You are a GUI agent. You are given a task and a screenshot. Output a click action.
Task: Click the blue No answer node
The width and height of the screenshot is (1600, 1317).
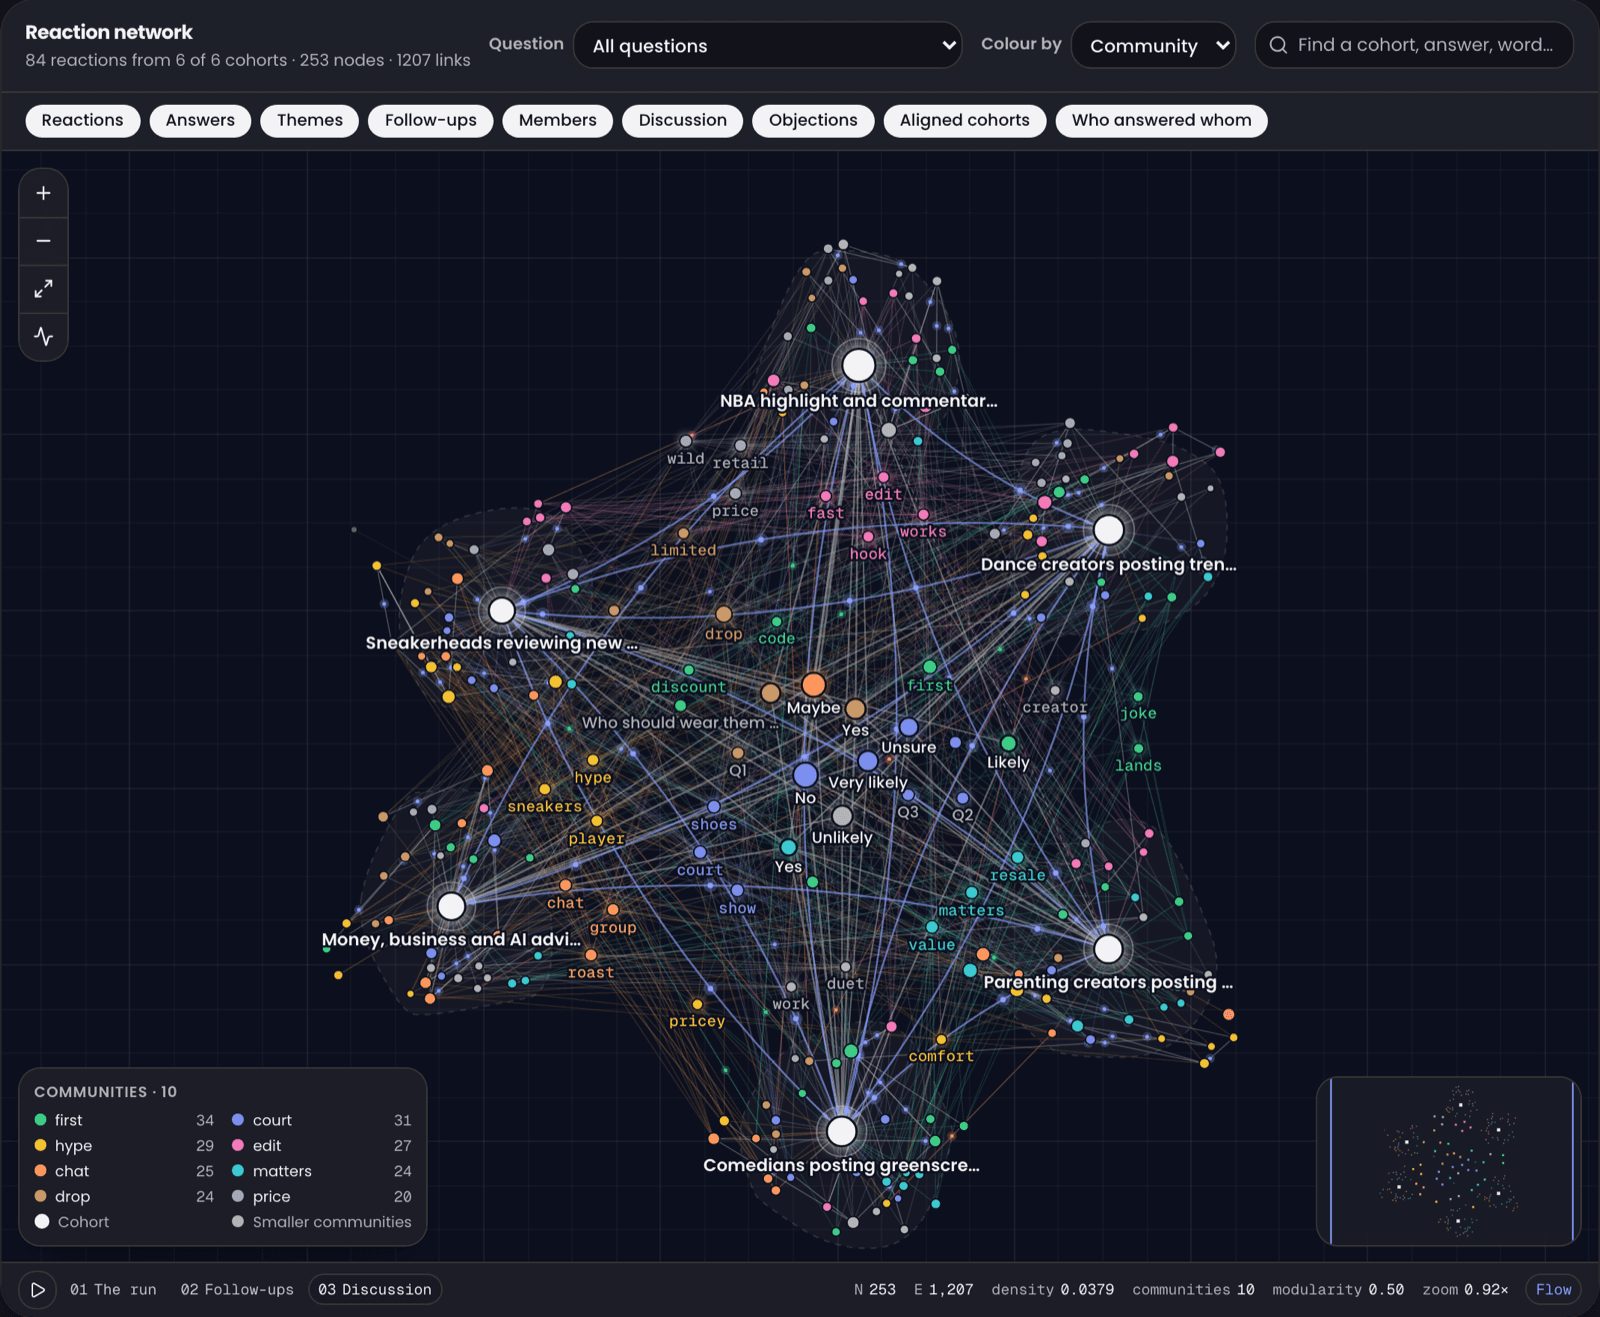(805, 775)
